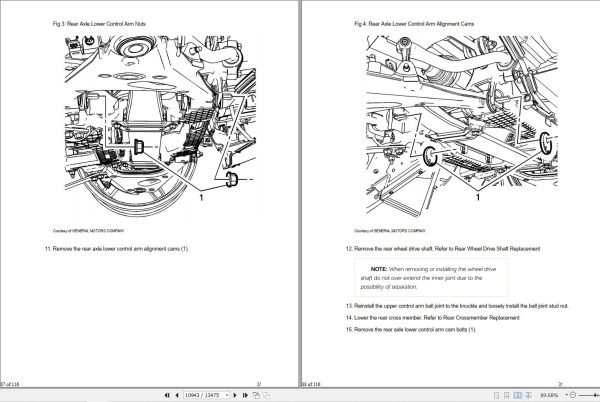Click the Fig 4 diagram image

(461, 125)
